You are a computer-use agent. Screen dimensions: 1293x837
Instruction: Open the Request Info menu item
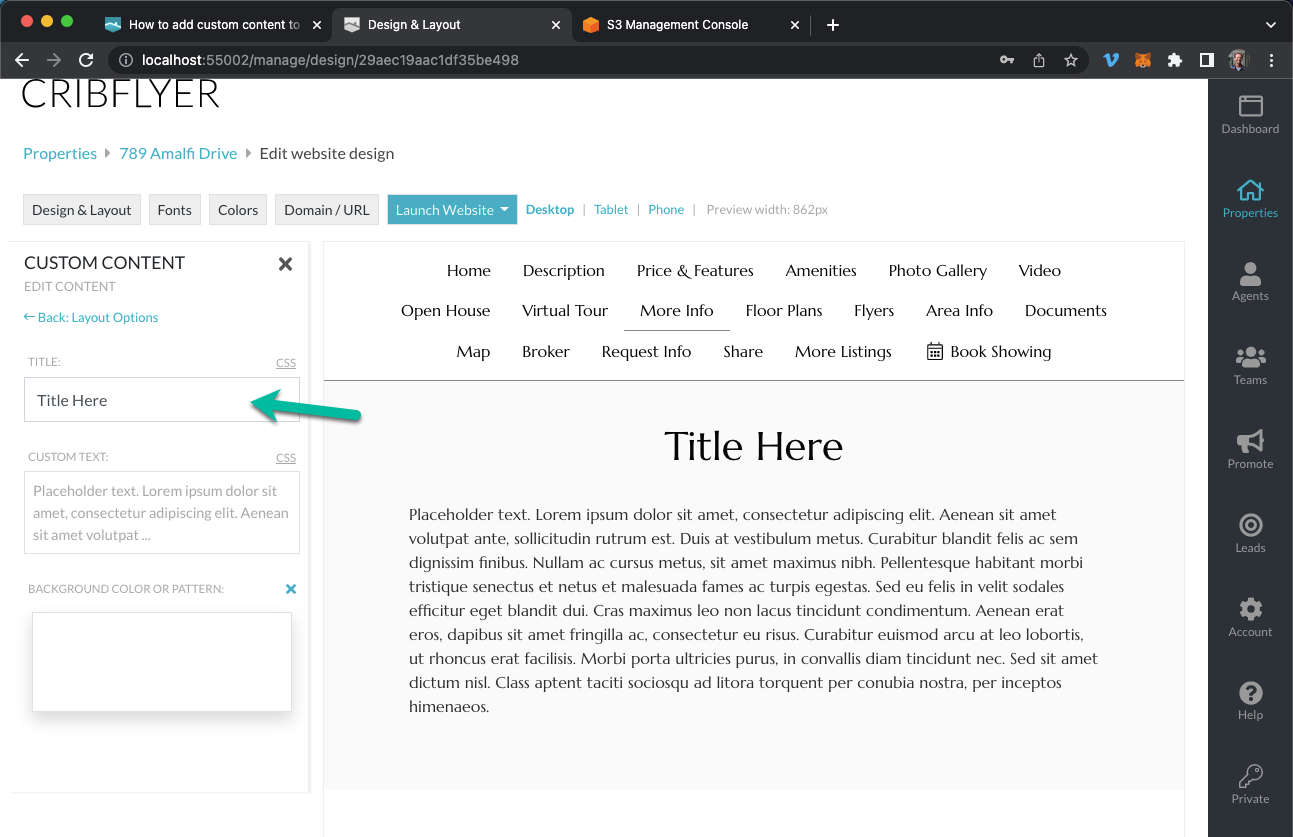pyautogui.click(x=646, y=352)
